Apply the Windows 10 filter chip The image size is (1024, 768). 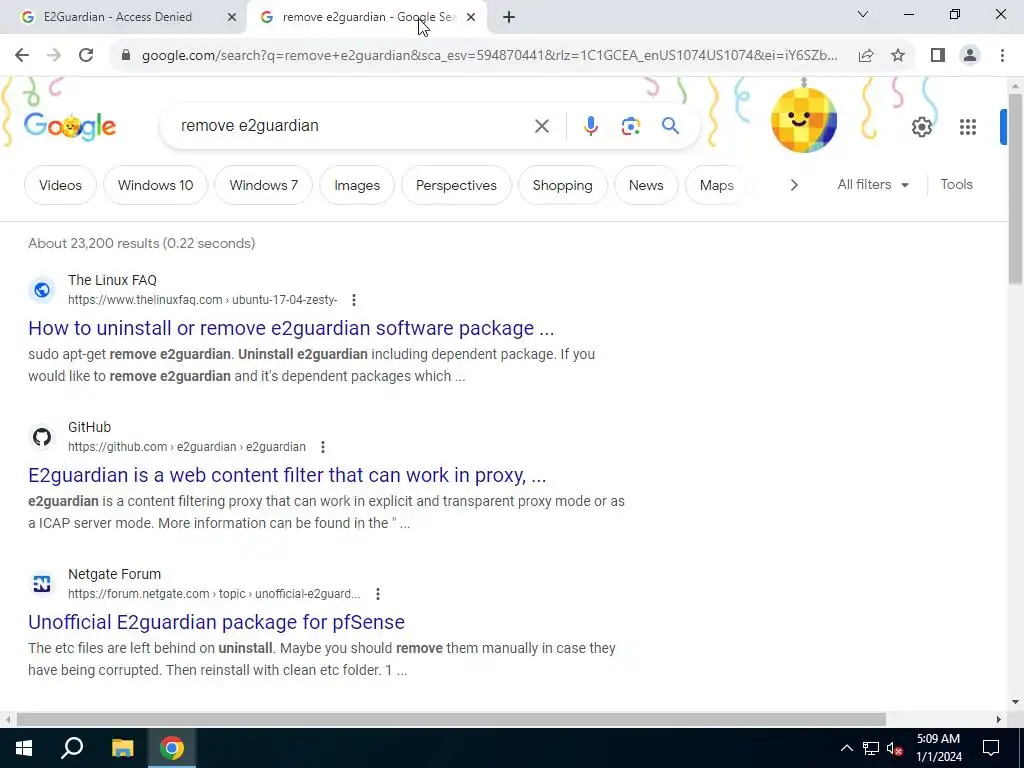[x=155, y=185]
